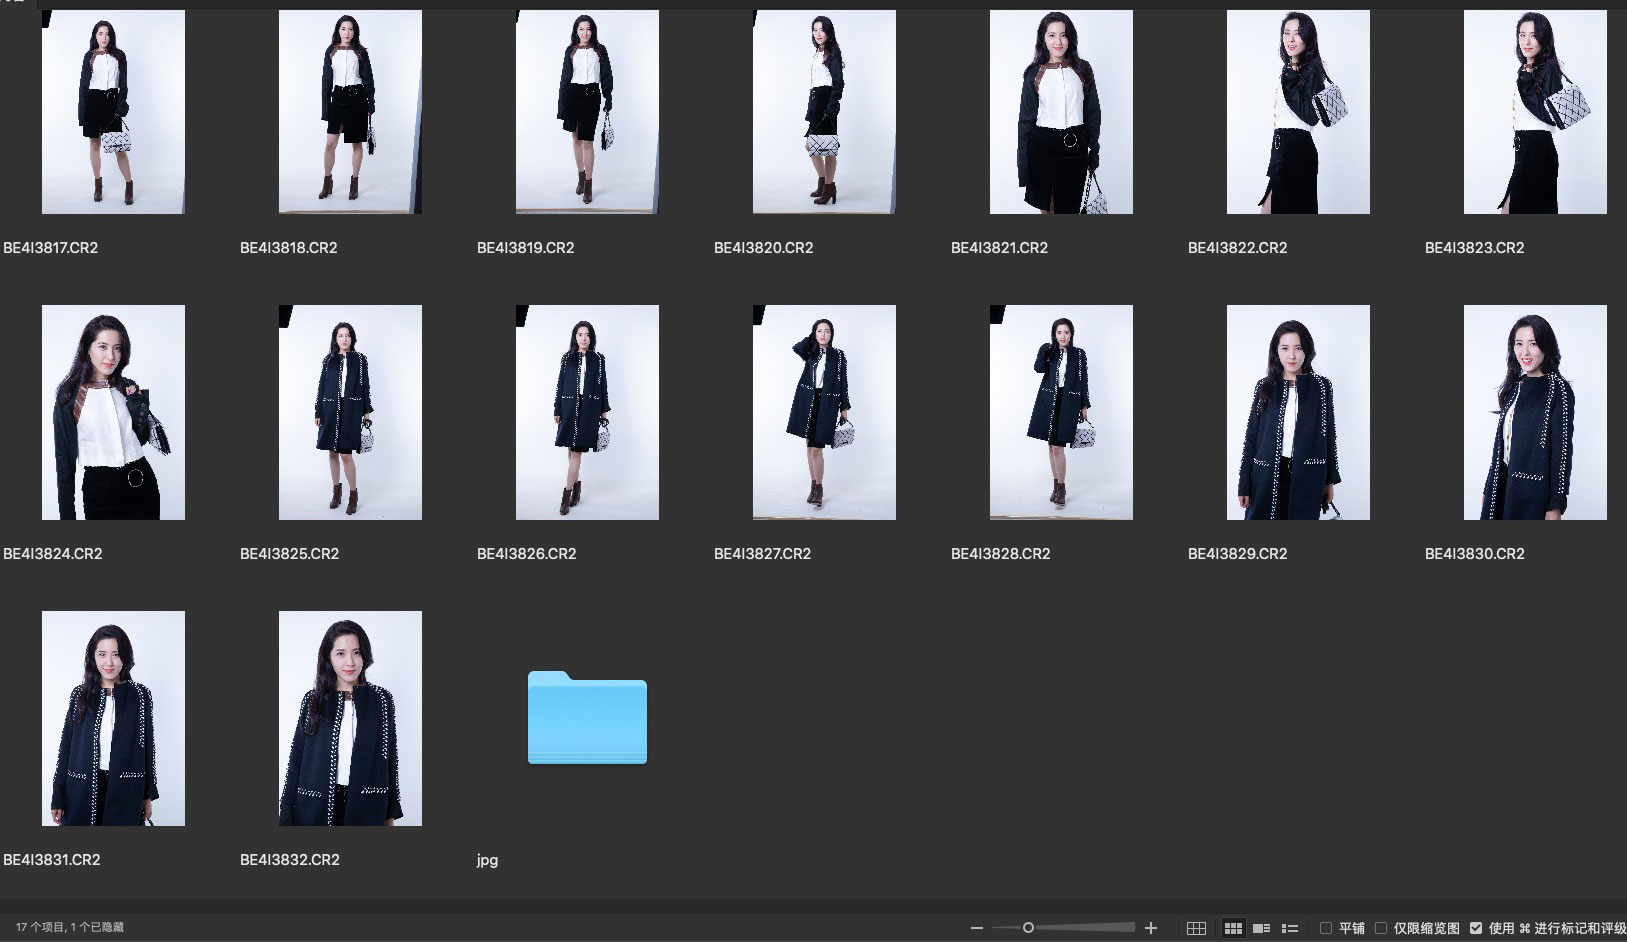Switch to details view layout

point(1262,928)
